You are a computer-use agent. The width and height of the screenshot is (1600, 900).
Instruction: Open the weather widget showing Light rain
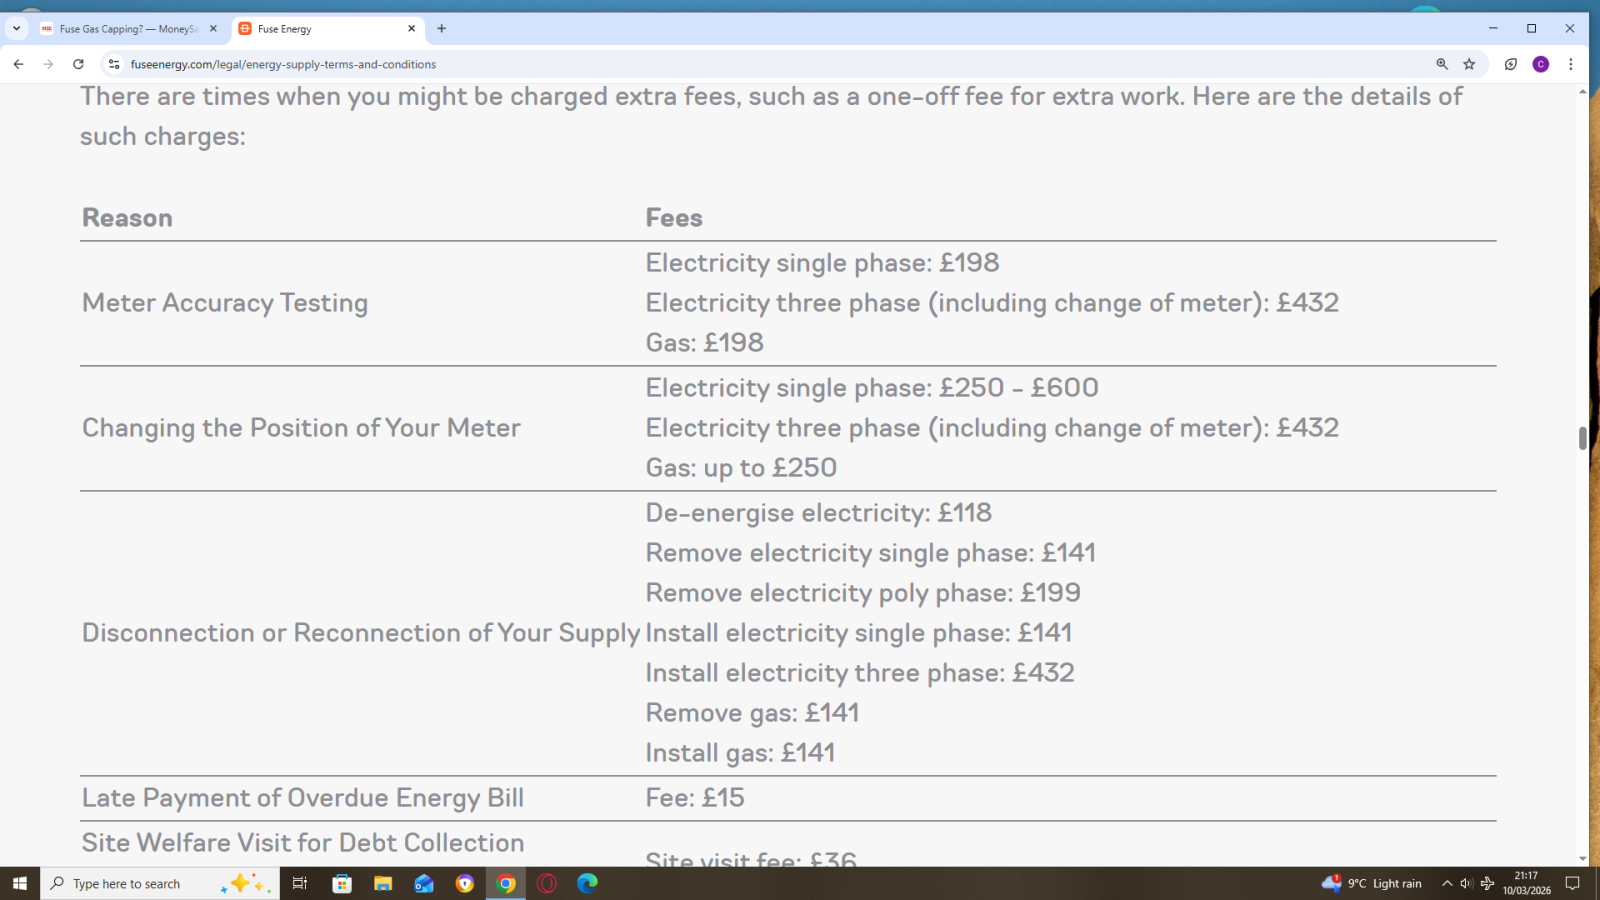1372,883
